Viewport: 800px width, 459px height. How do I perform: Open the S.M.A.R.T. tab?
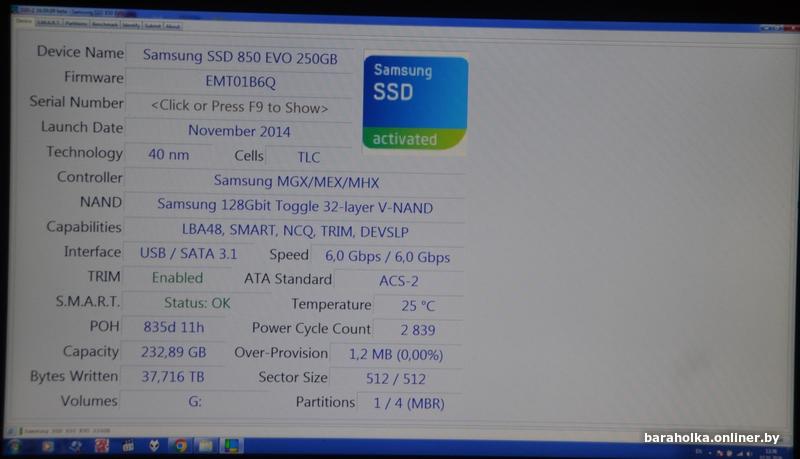coord(49,22)
